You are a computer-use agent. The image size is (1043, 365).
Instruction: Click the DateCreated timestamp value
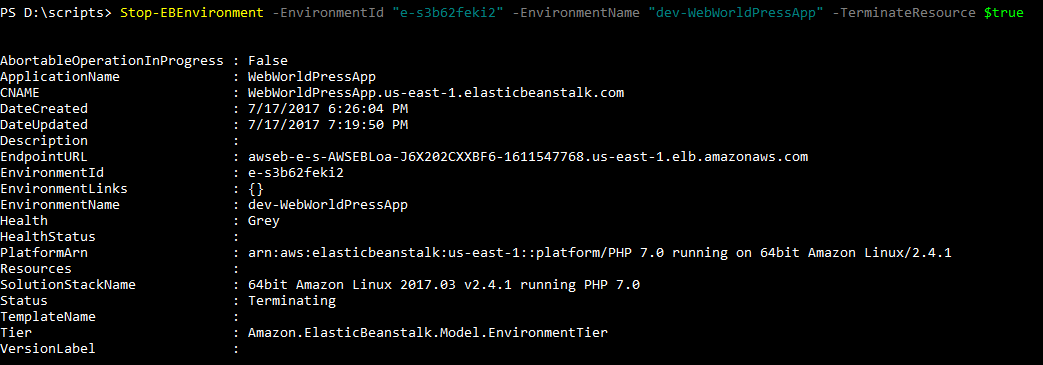(x=328, y=108)
